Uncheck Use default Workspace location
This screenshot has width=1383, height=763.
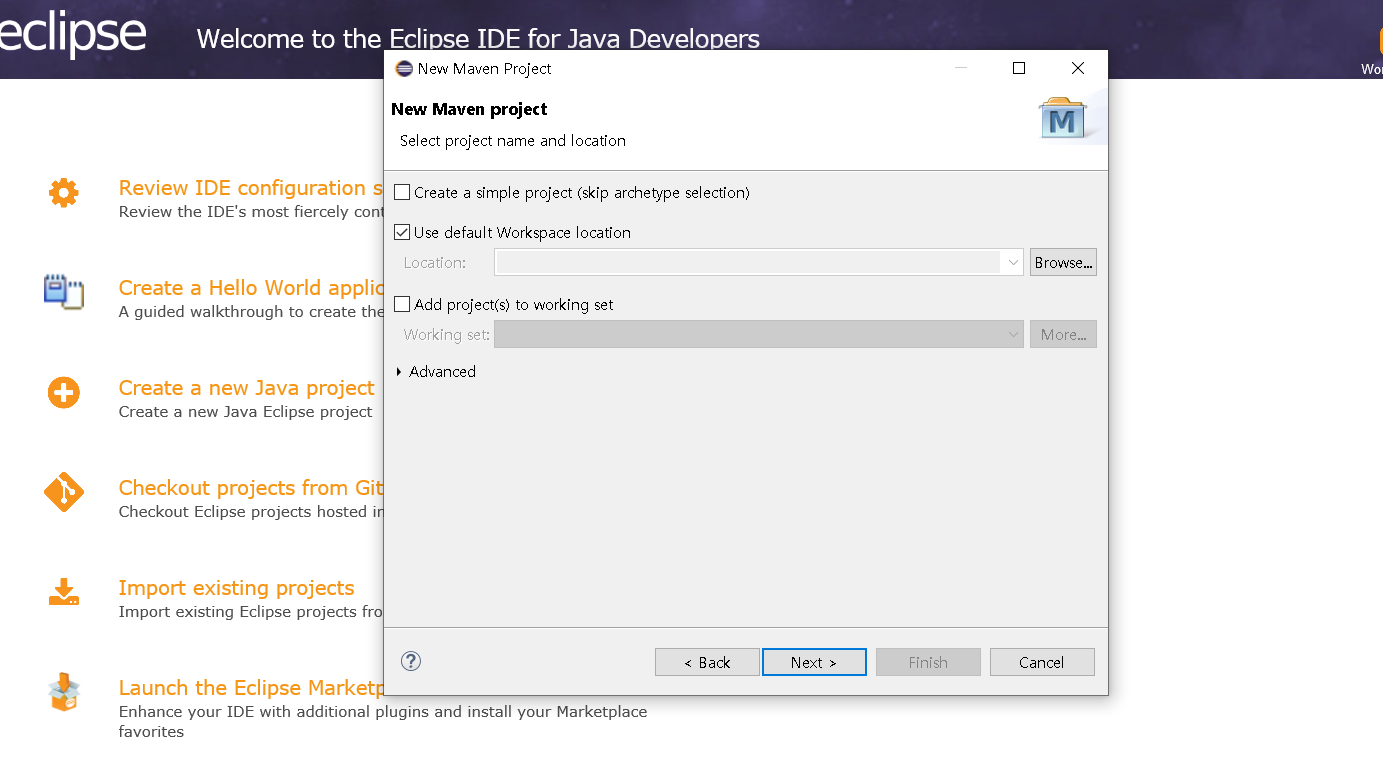pos(402,232)
